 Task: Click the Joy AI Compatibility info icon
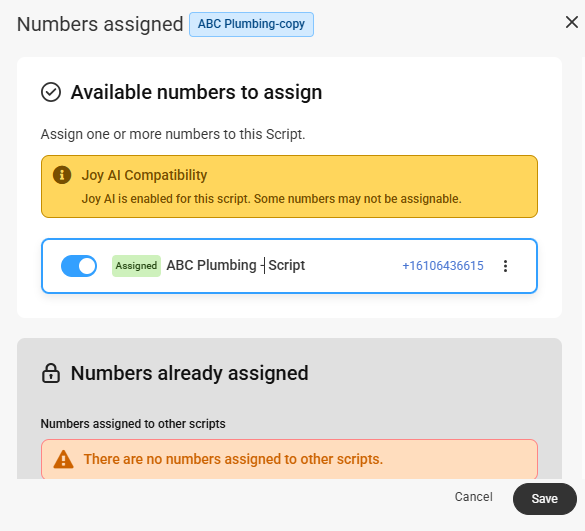(x=62, y=175)
